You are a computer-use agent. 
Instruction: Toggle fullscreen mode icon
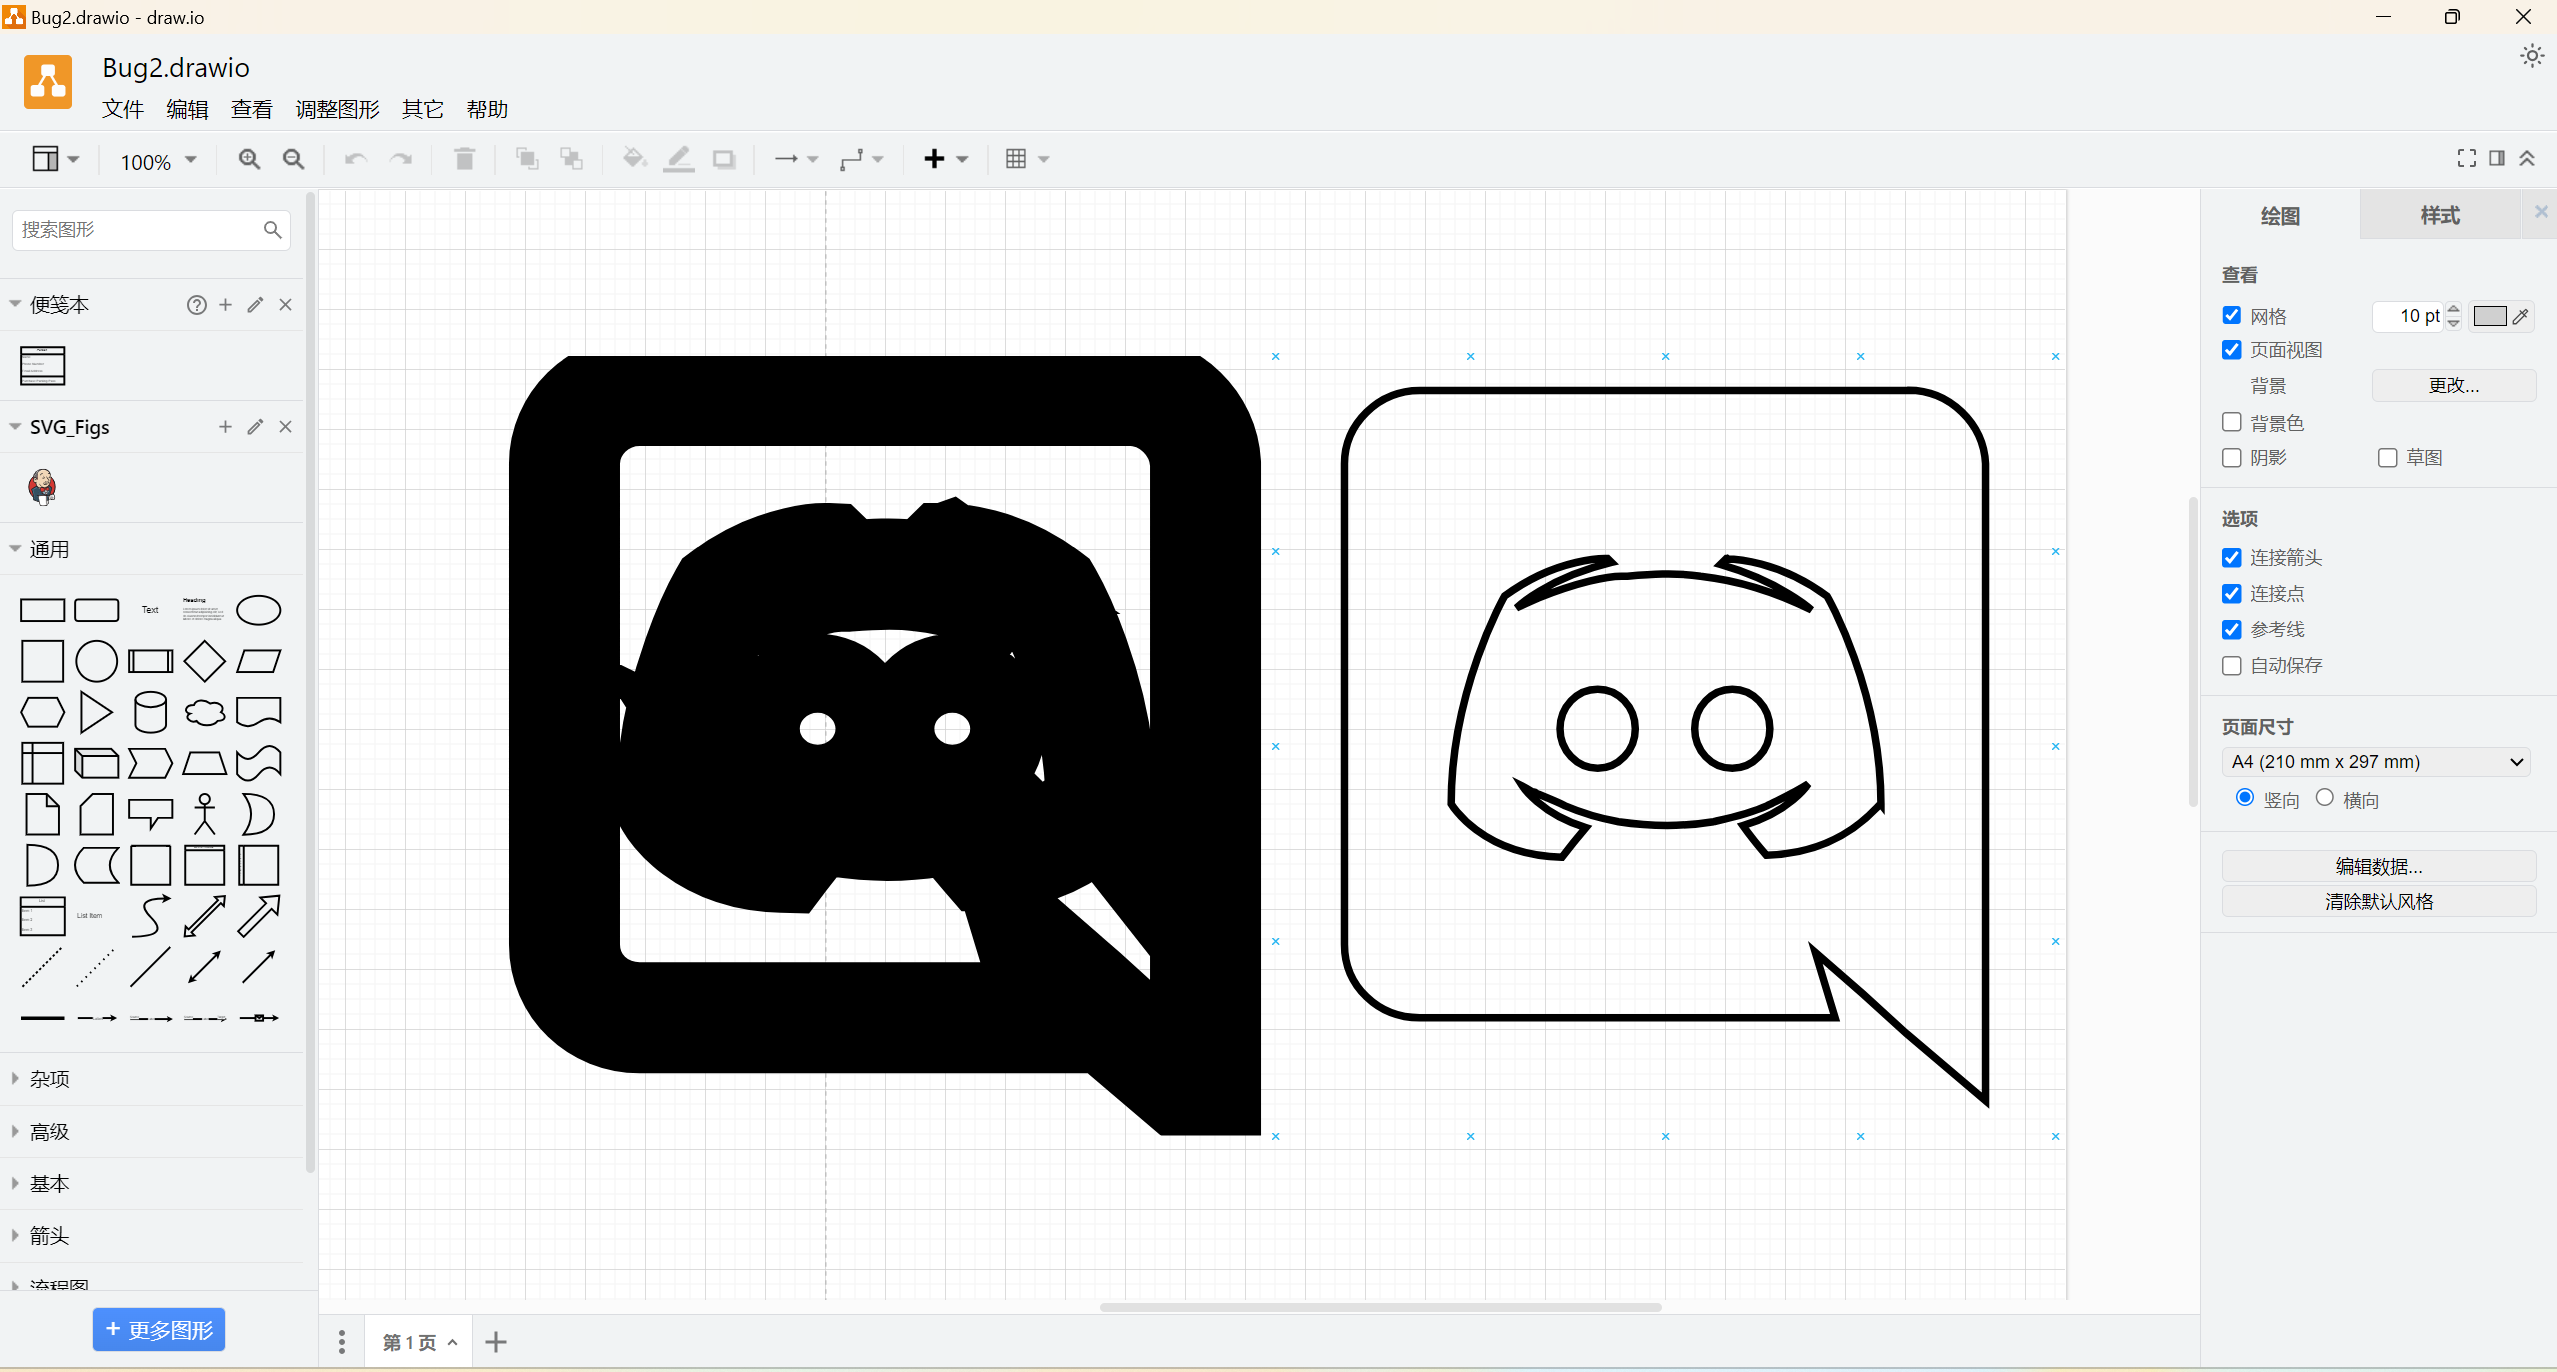coord(2467,158)
